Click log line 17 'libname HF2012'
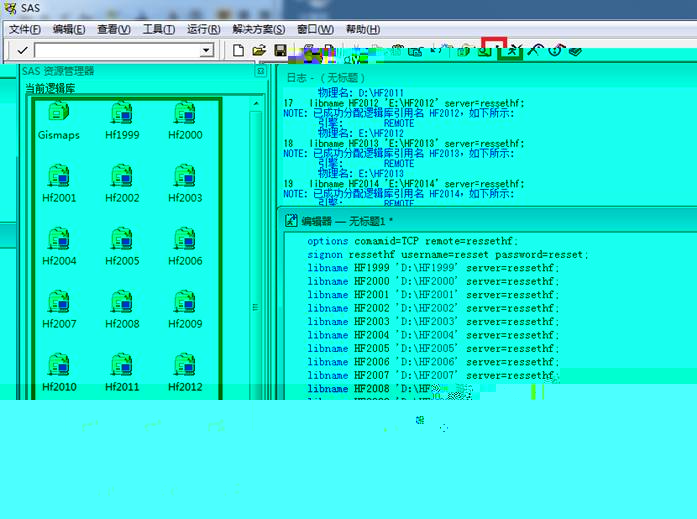 point(404,103)
